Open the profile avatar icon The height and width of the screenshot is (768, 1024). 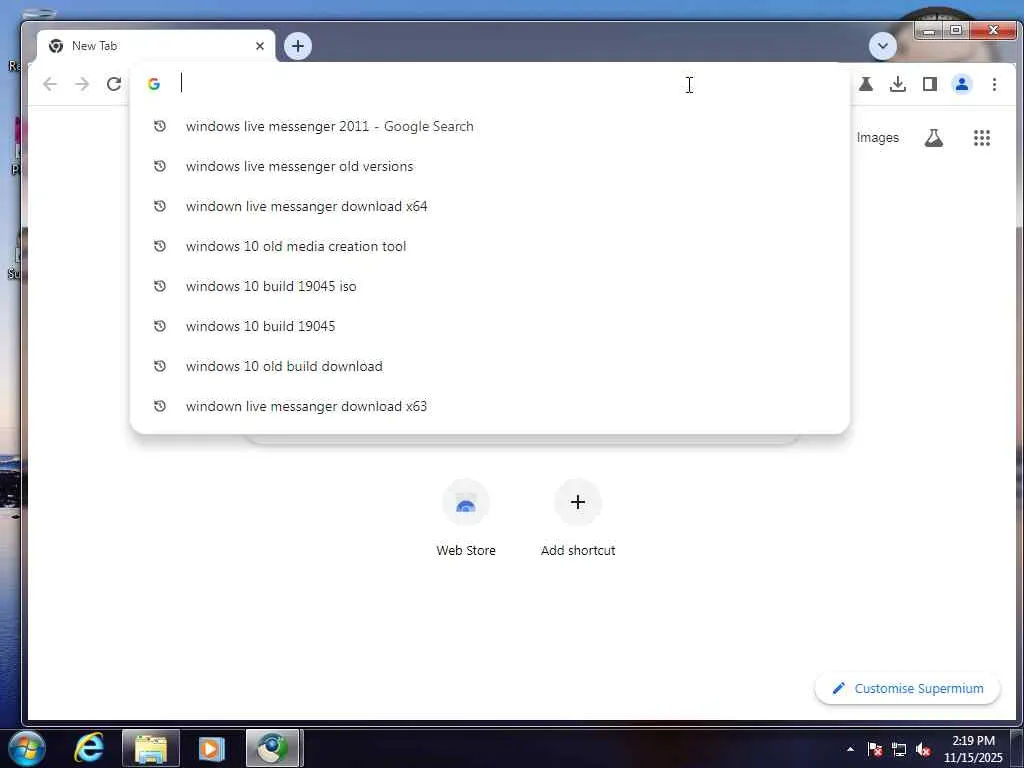pos(962,84)
